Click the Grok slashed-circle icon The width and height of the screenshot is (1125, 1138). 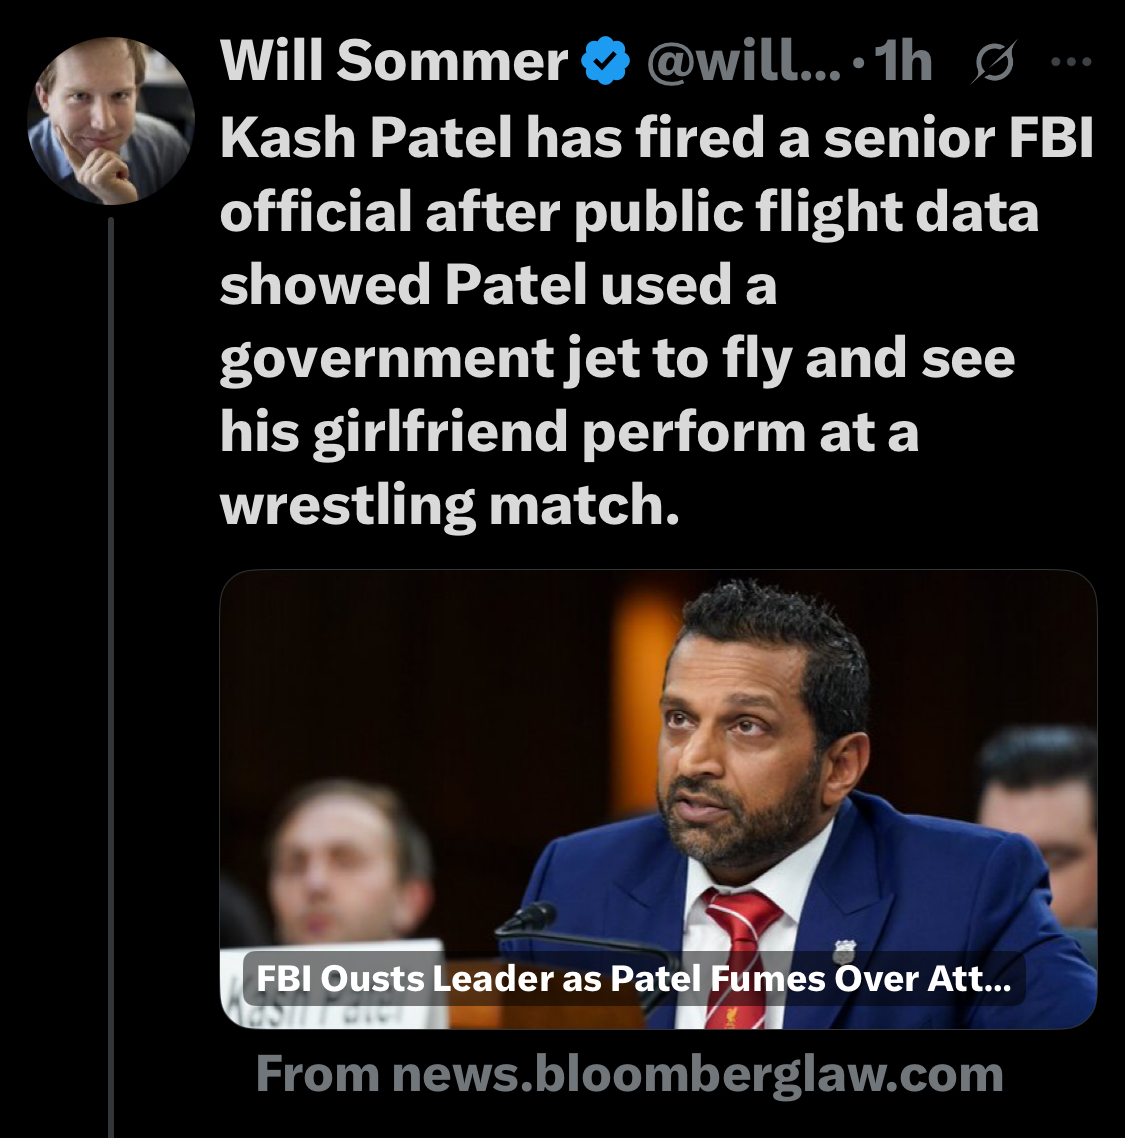click(993, 63)
